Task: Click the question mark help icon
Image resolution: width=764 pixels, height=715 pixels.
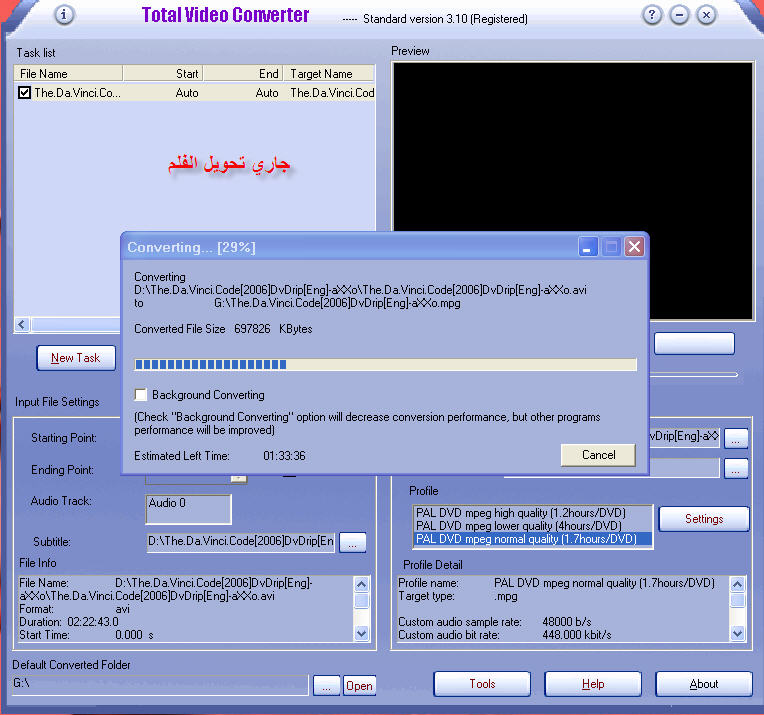Action: [x=652, y=15]
